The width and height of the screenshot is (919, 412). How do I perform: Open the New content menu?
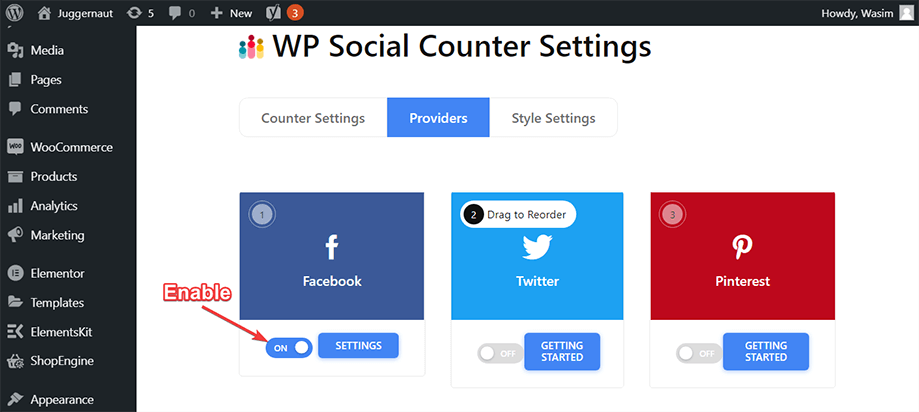232,13
